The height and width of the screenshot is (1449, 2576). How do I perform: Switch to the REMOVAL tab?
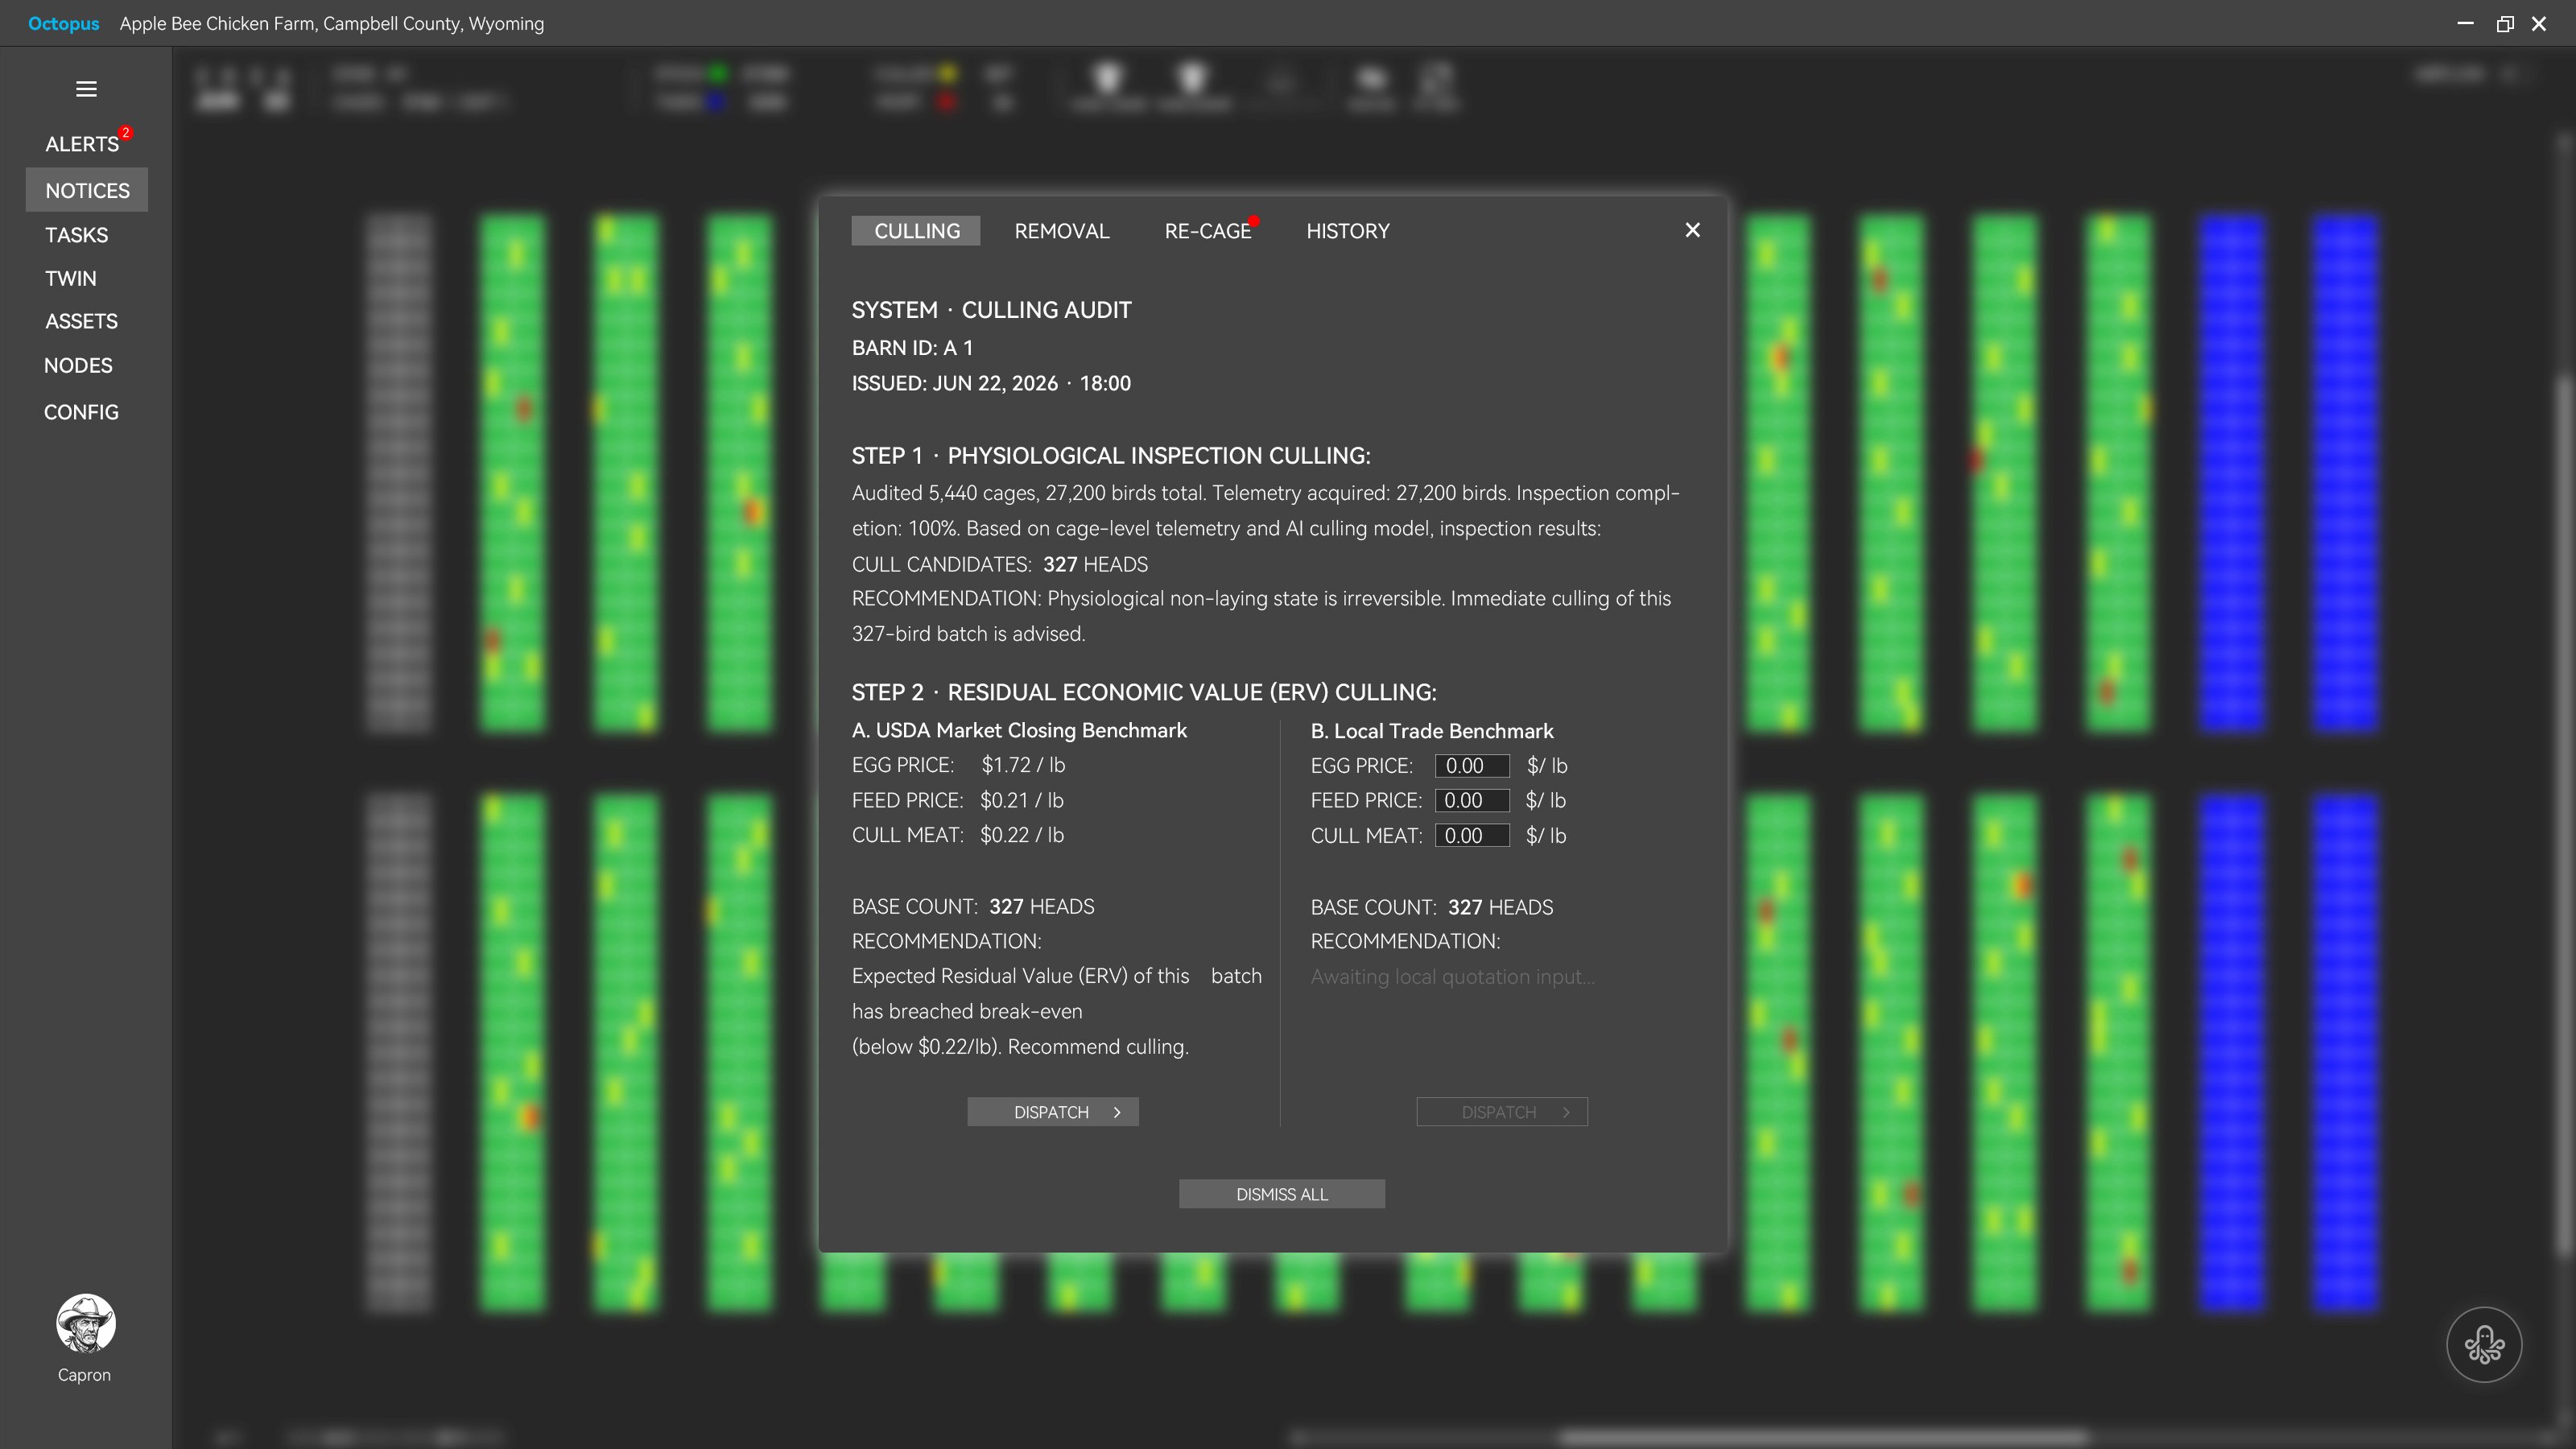coord(1061,231)
